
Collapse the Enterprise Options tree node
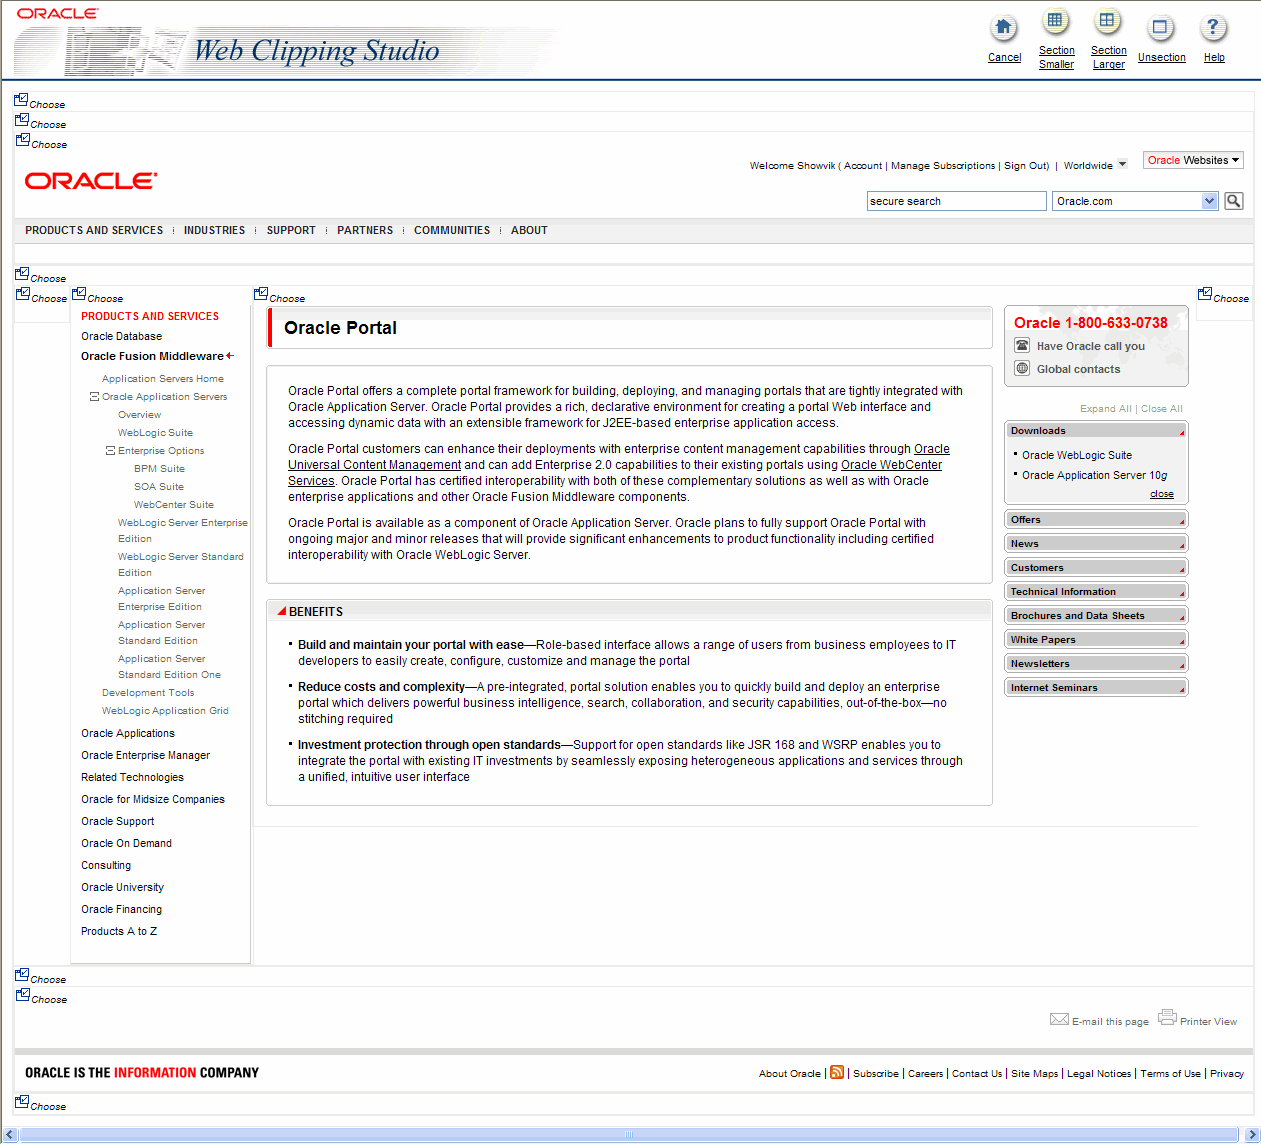pos(109,450)
